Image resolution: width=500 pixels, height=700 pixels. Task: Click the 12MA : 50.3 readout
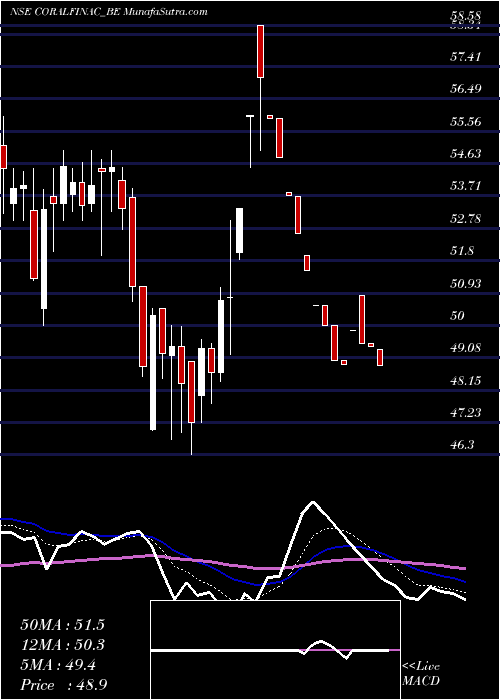pyautogui.click(x=62, y=645)
